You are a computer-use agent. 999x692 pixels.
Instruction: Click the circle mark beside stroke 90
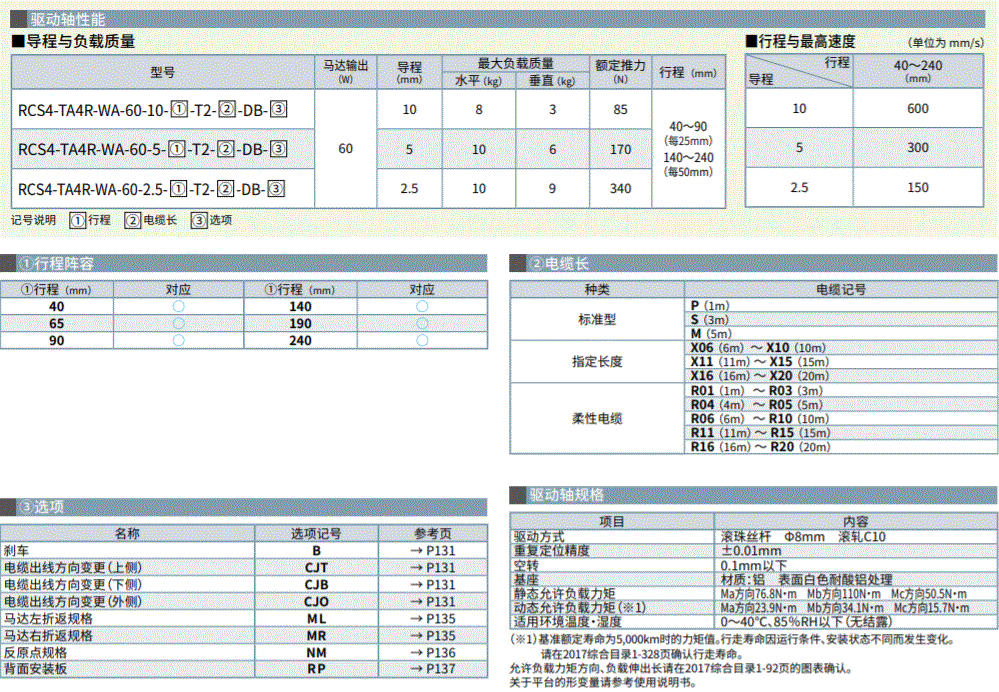pyautogui.click(x=178, y=340)
